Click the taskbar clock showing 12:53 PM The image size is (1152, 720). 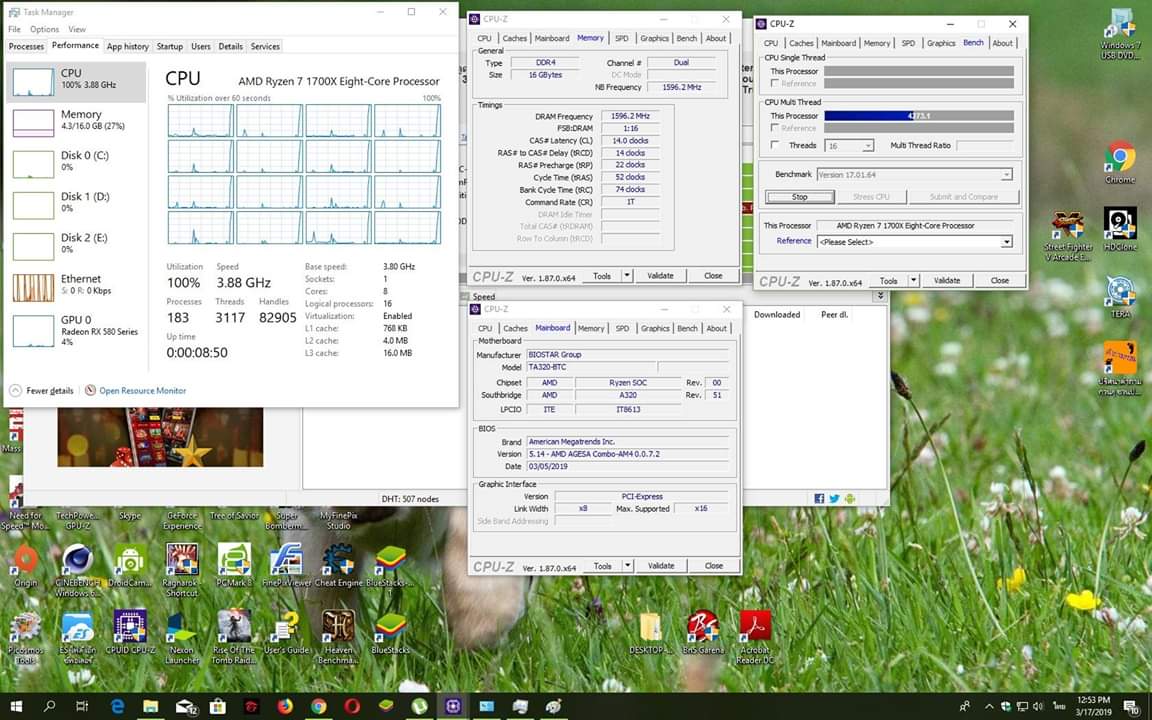point(1094,706)
